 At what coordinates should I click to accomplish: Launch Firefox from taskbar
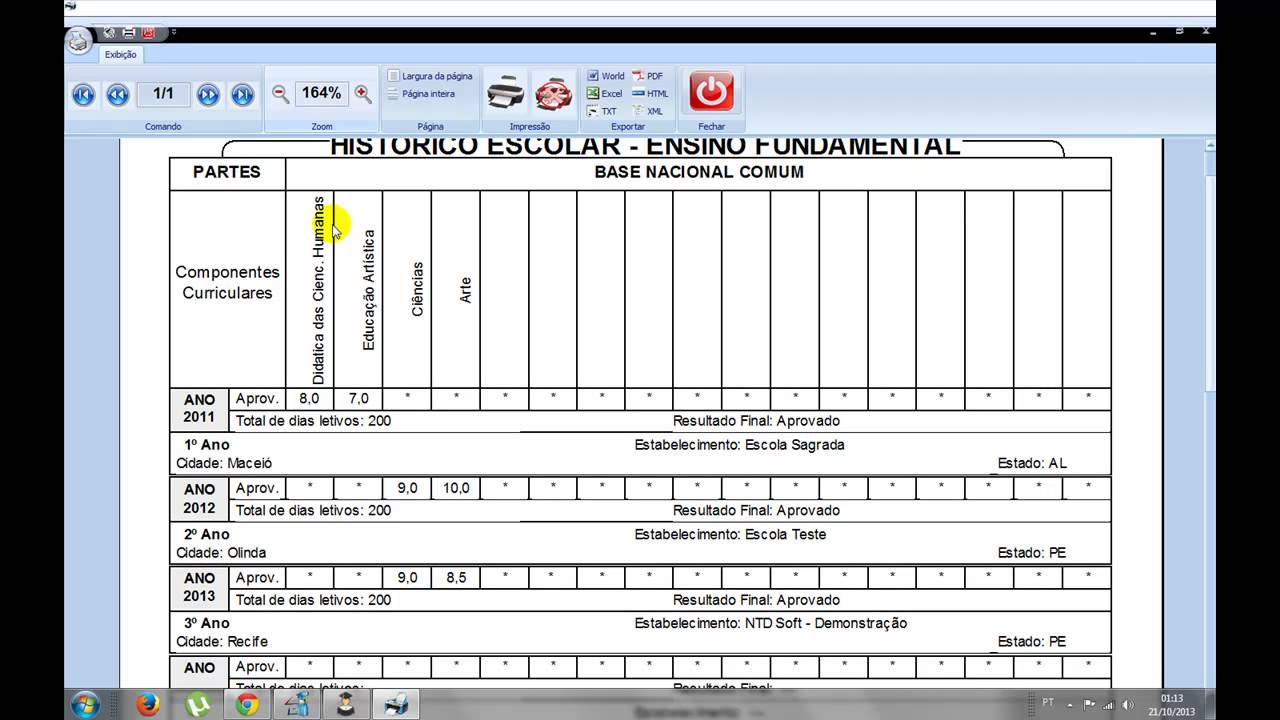[148, 705]
